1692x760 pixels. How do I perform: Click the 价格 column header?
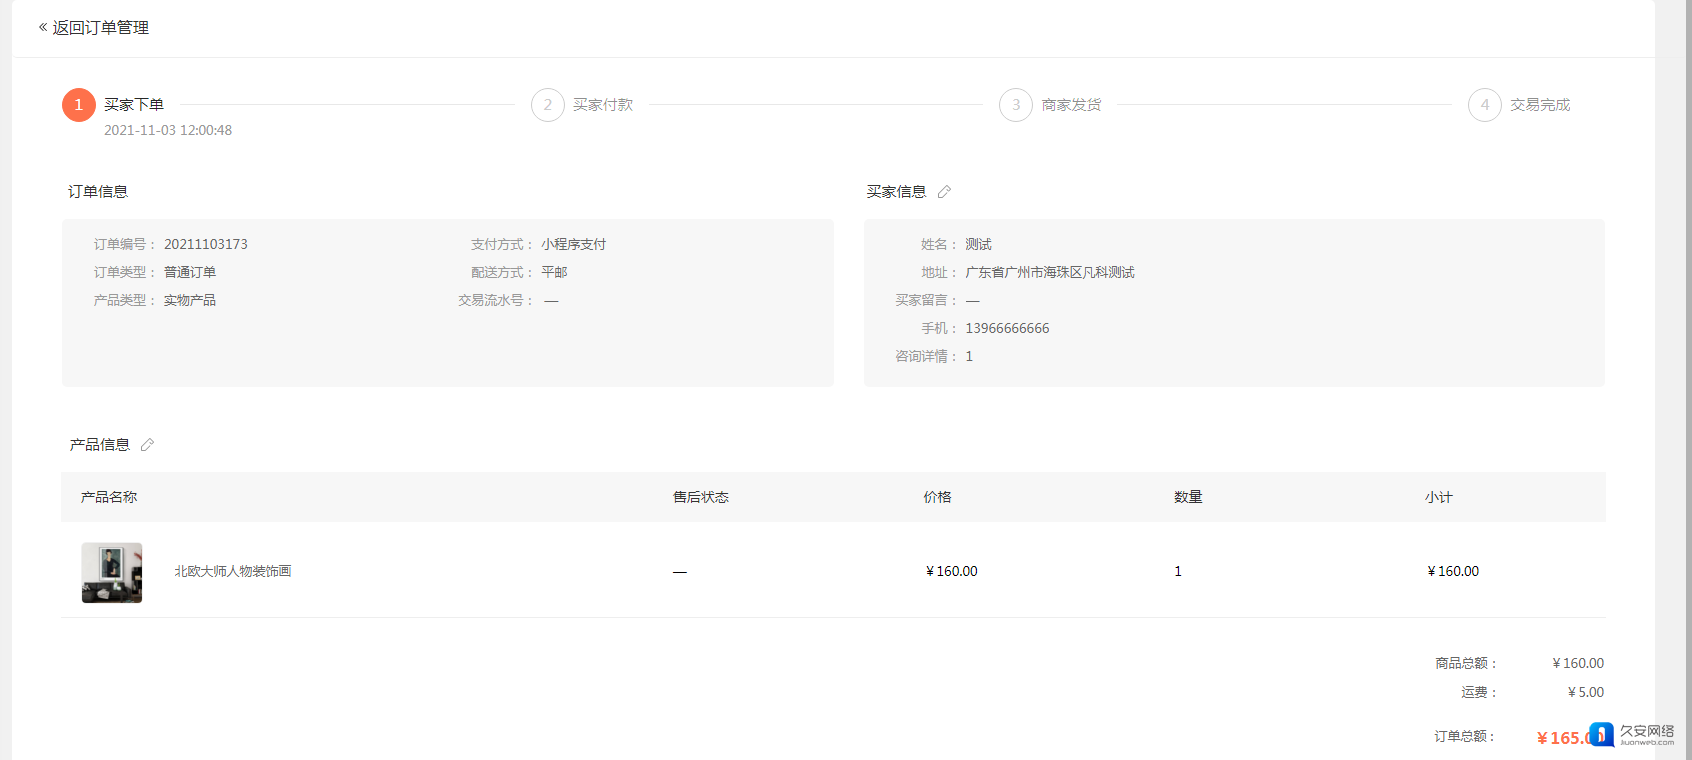(937, 497)
